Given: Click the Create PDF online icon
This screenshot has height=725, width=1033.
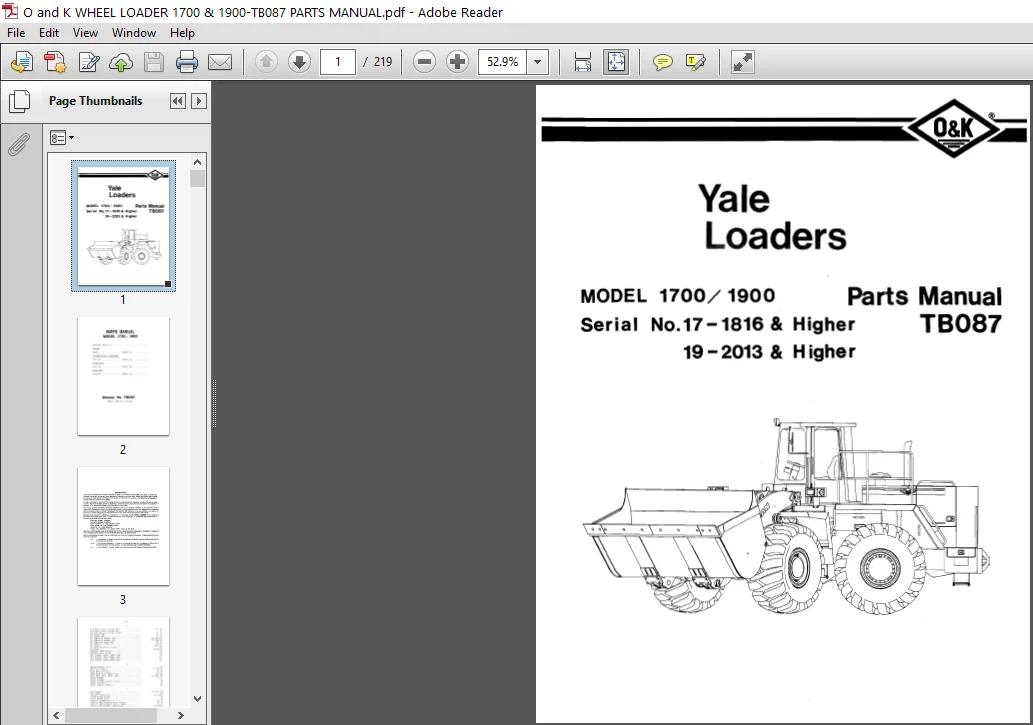Looking at the screenshot, I should [x=22, y=62].
